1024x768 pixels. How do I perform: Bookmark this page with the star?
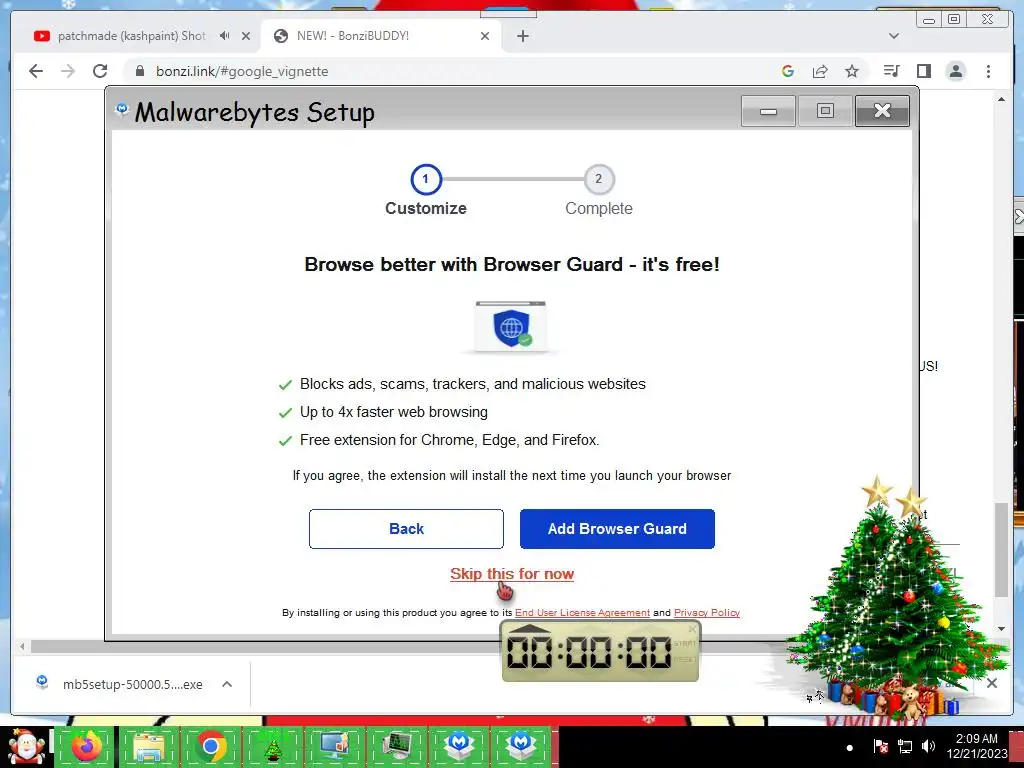tap(852, 71)
